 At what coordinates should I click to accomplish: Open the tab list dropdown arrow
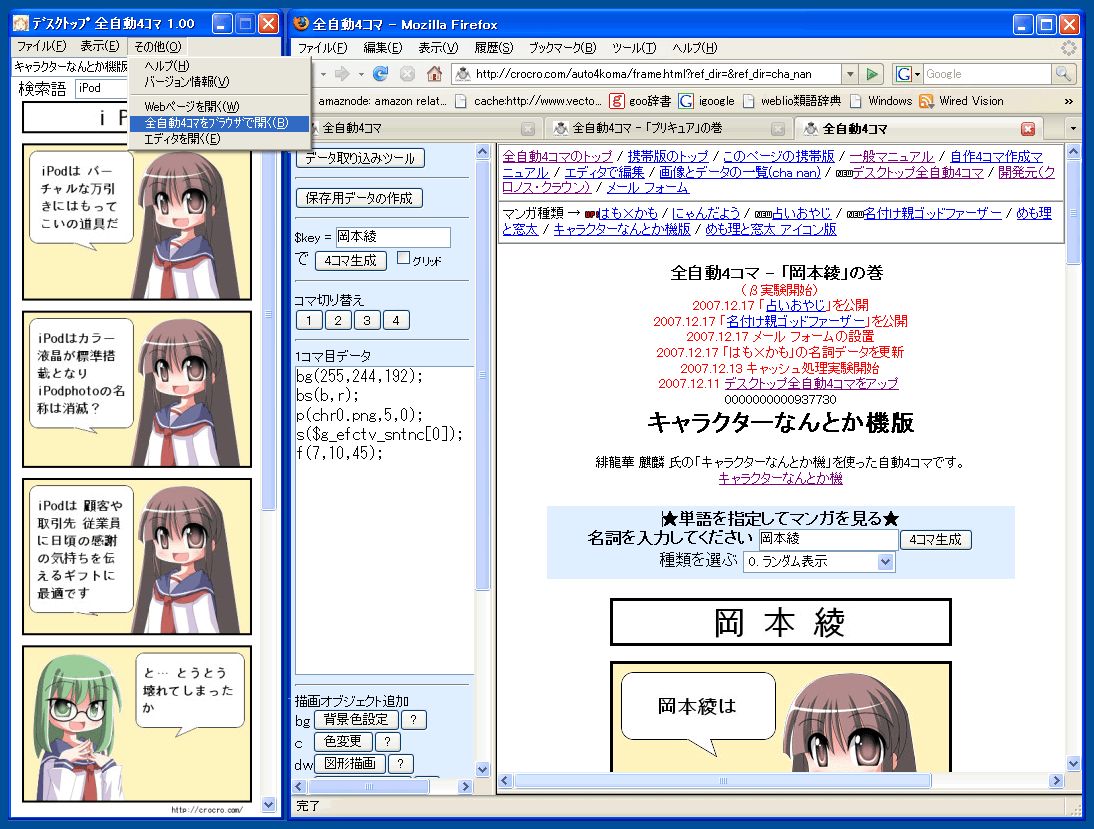pyautogui.click(x=1073, y=128)
